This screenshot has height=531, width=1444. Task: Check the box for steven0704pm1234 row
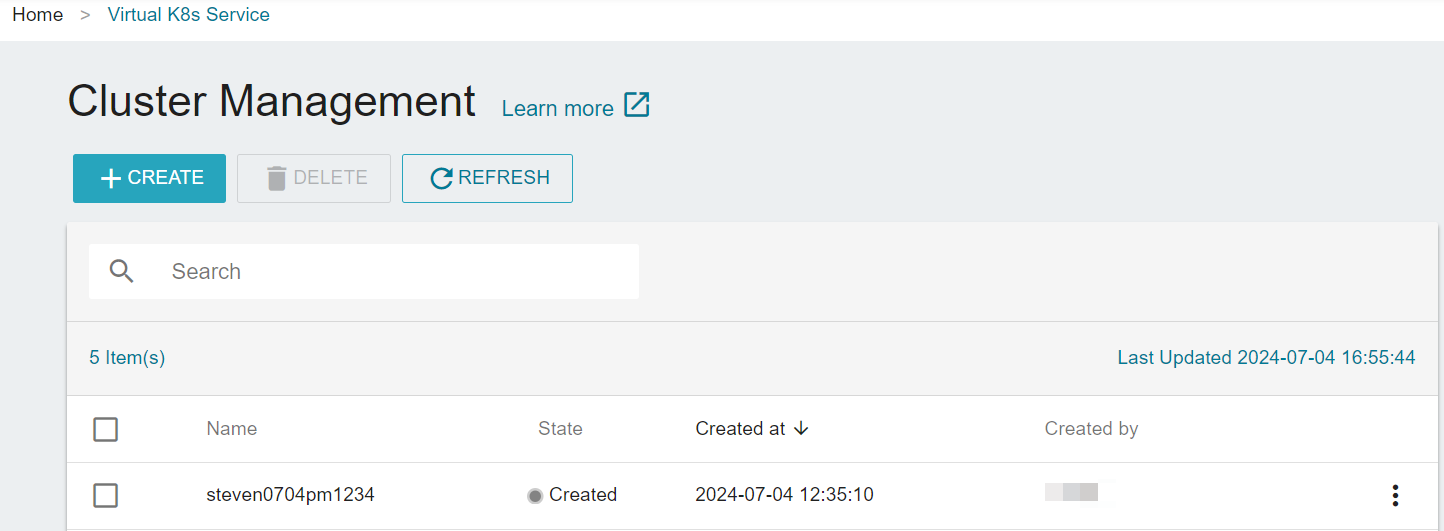[x=105, y=495]
